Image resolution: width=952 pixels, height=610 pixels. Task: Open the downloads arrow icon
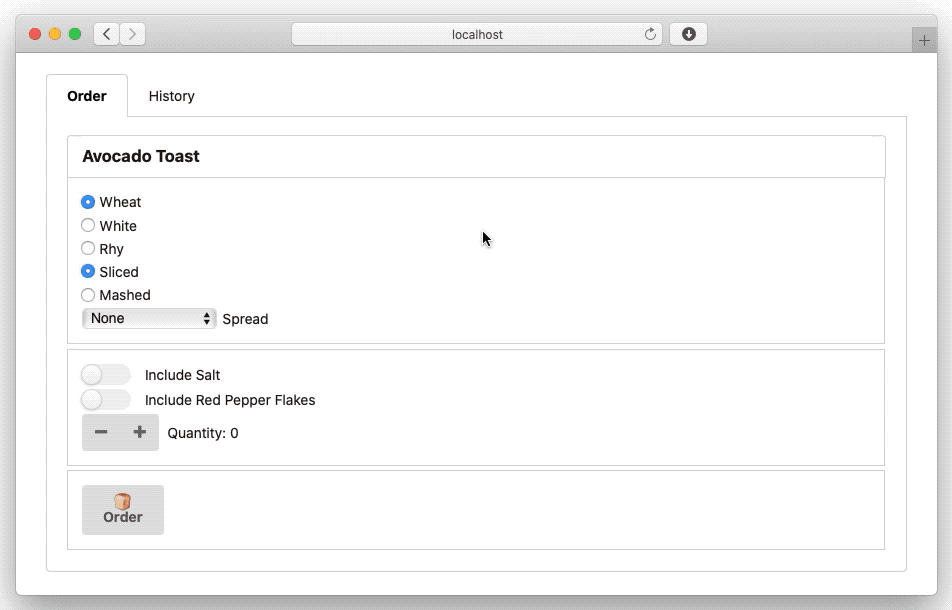point(688,34)
